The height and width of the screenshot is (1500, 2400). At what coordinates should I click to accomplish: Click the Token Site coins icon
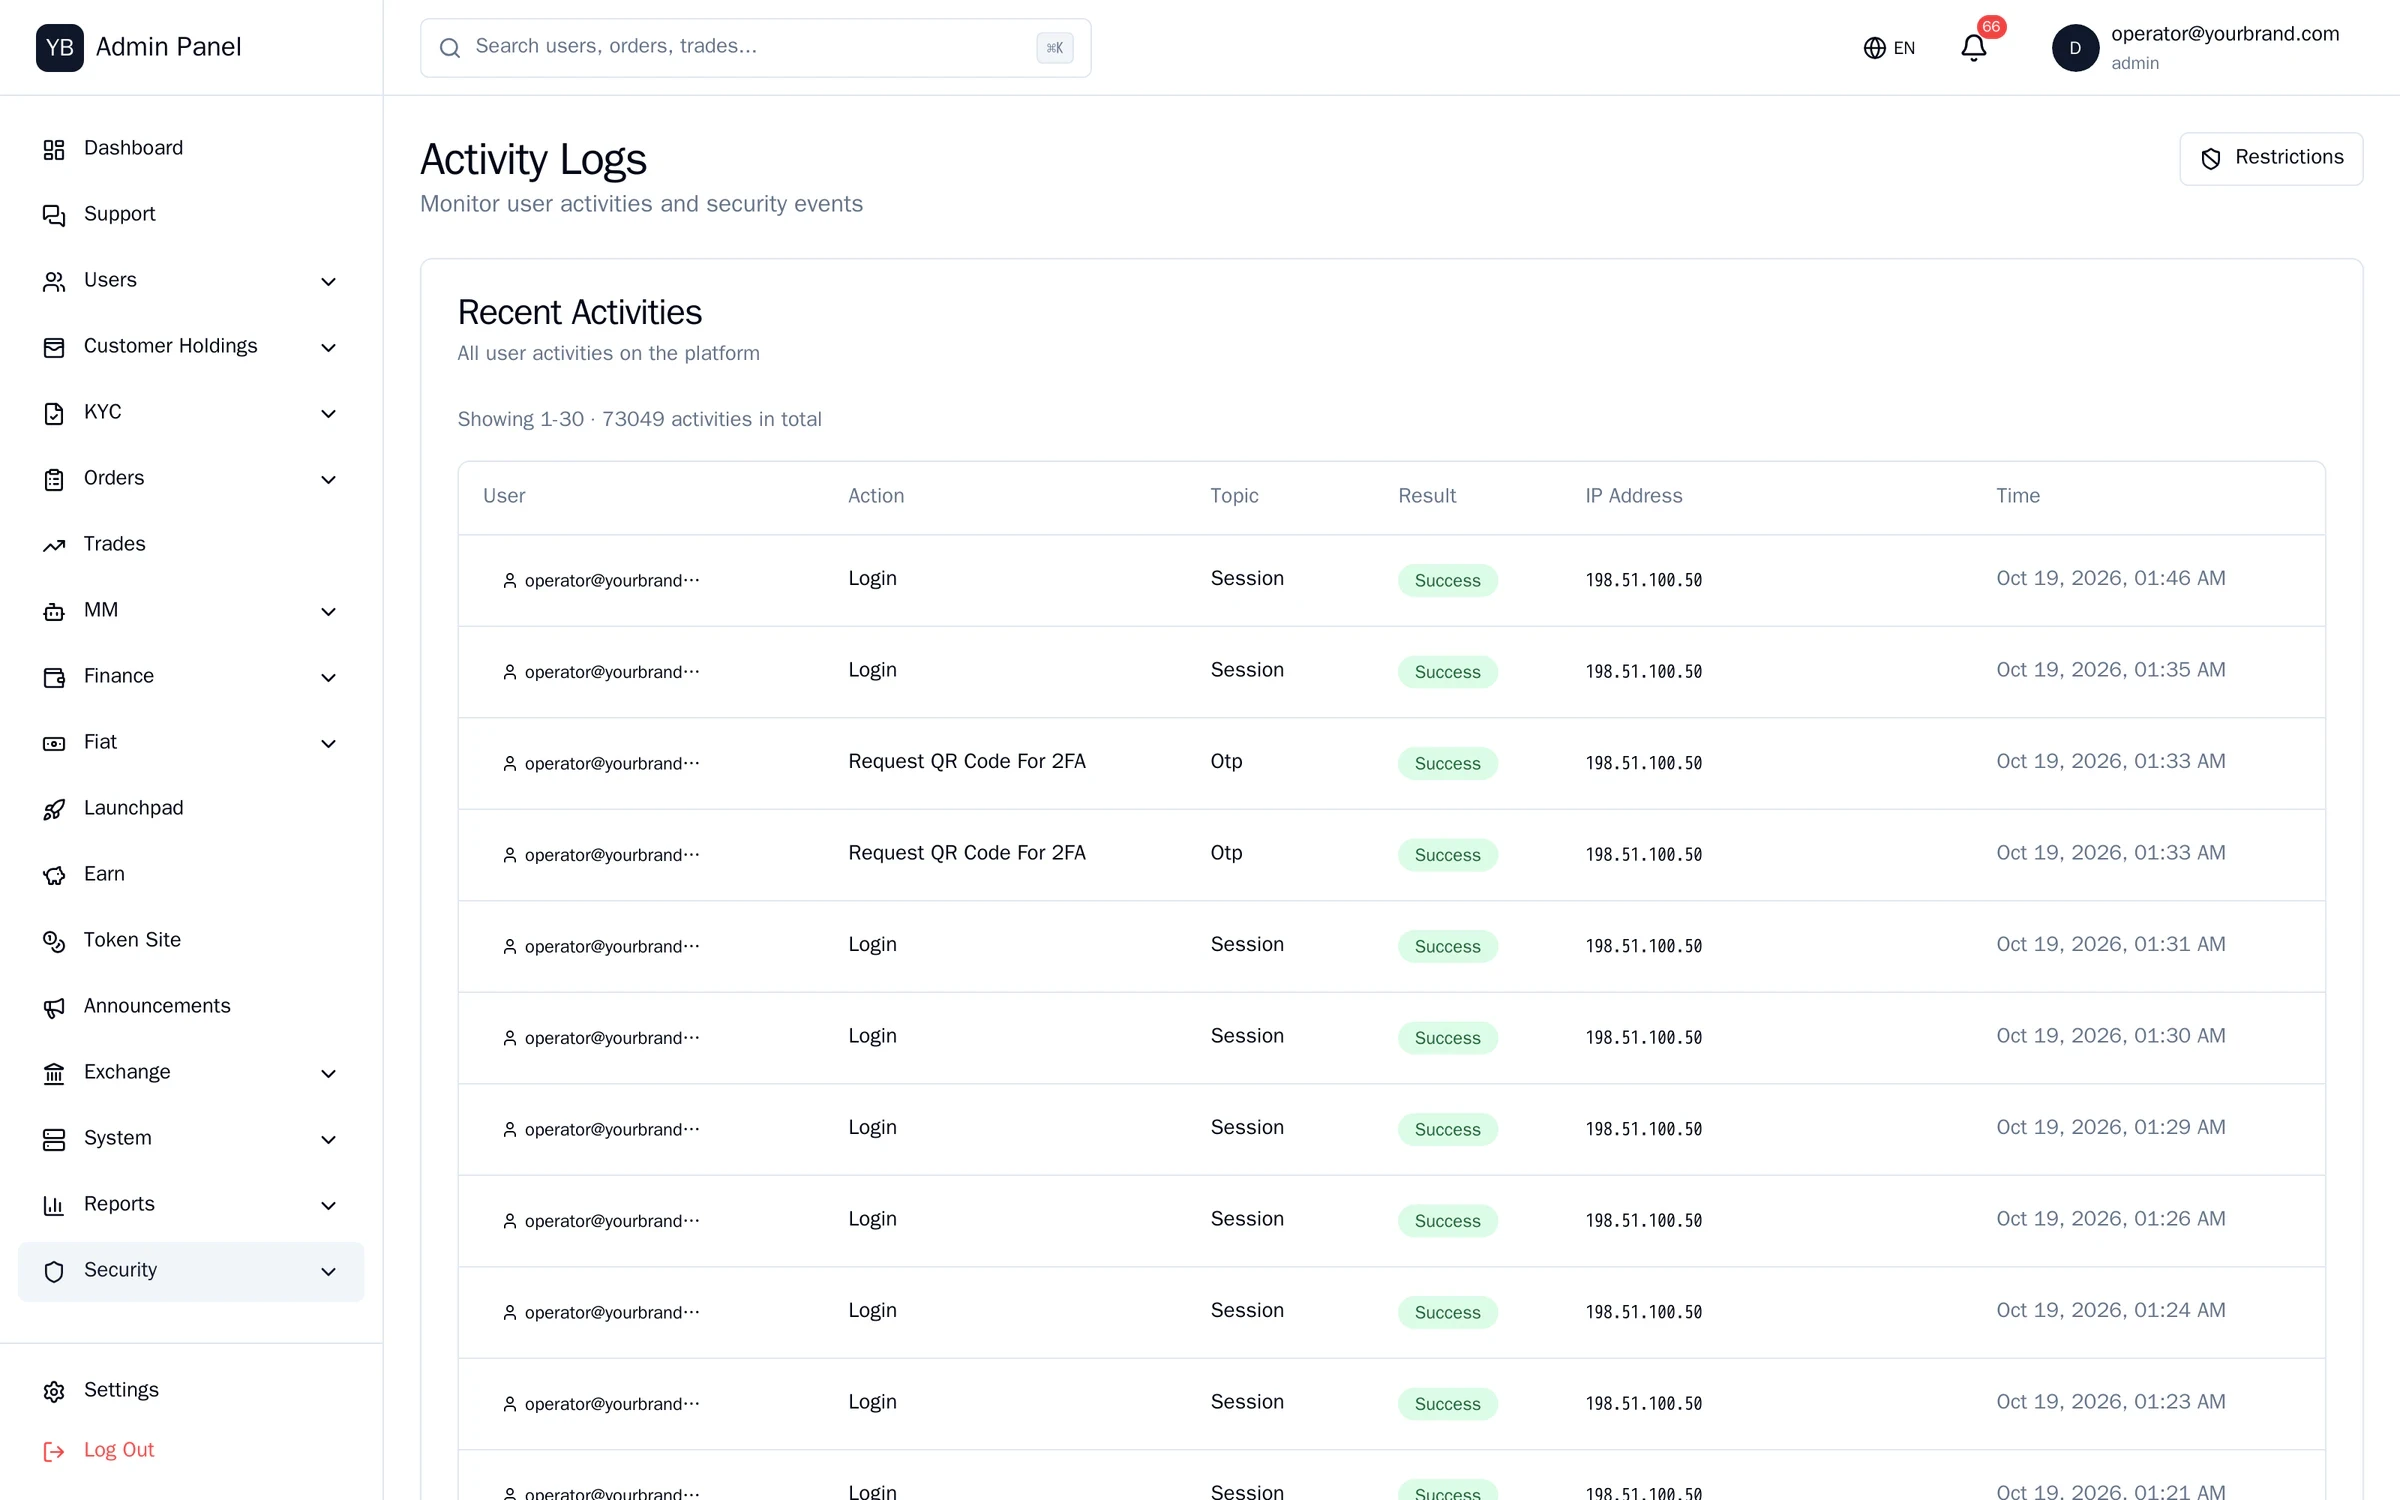pyautogui.click(x=54, y=942)
